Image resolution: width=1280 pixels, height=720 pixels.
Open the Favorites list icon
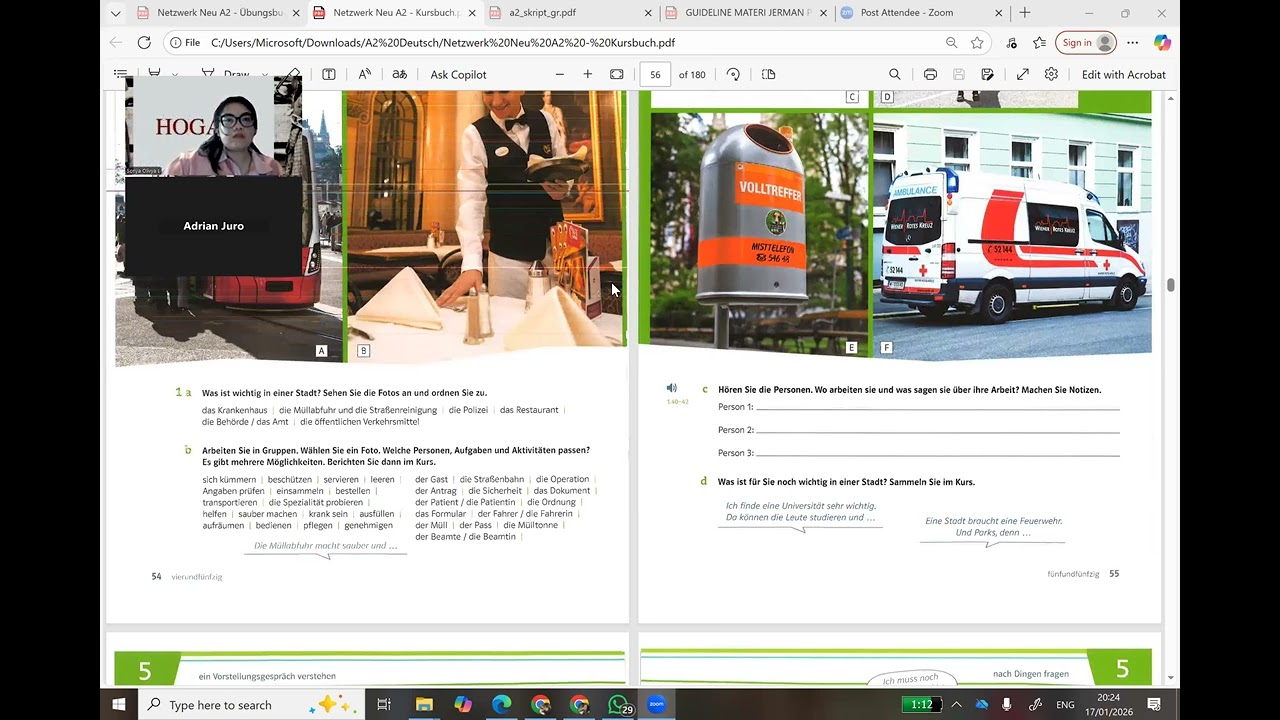coord(1040,43)
